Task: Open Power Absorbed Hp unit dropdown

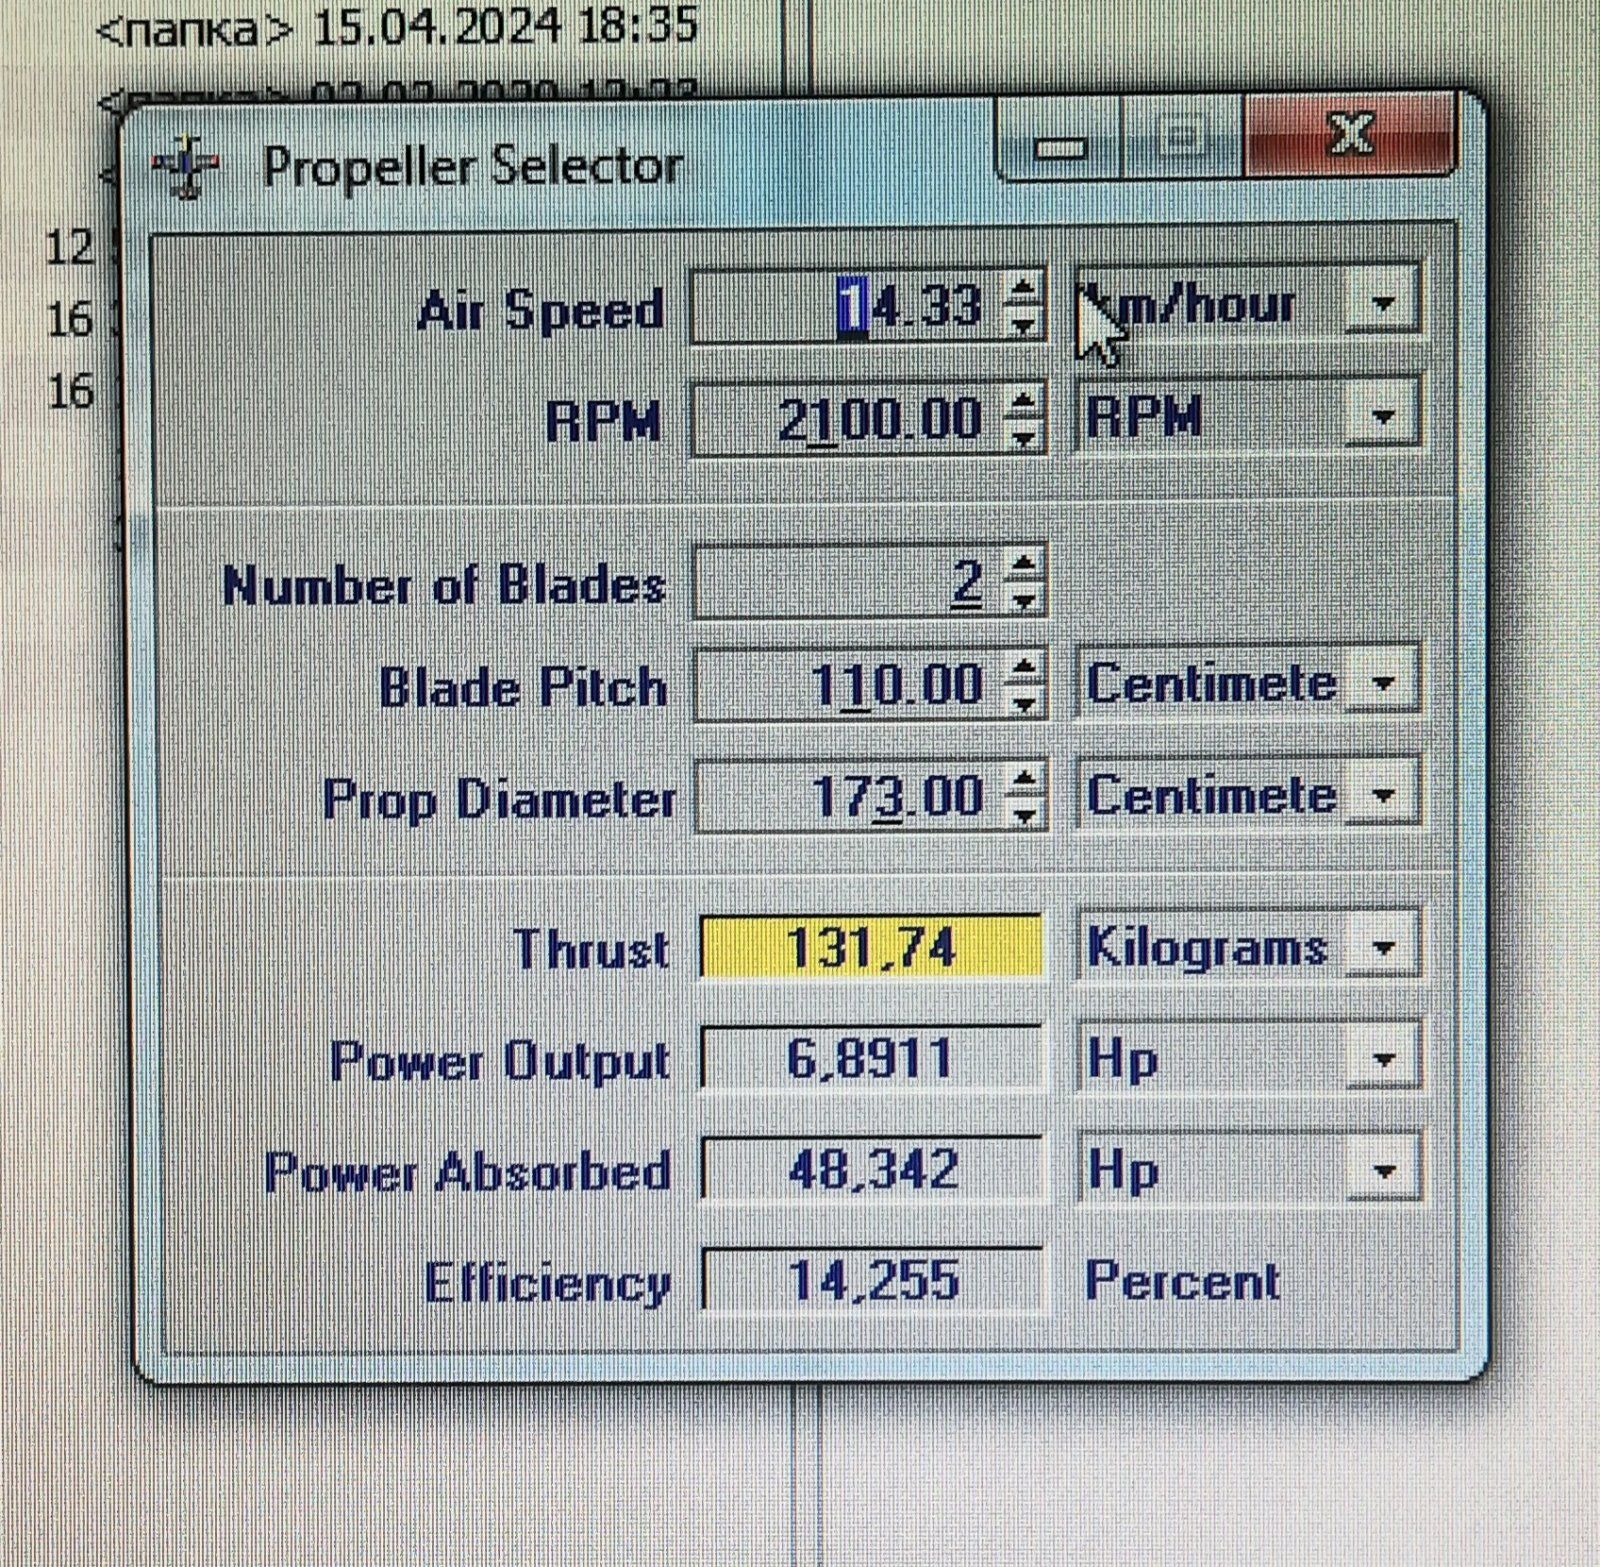Action: pyautogui.click(x=1383, y=1170)
